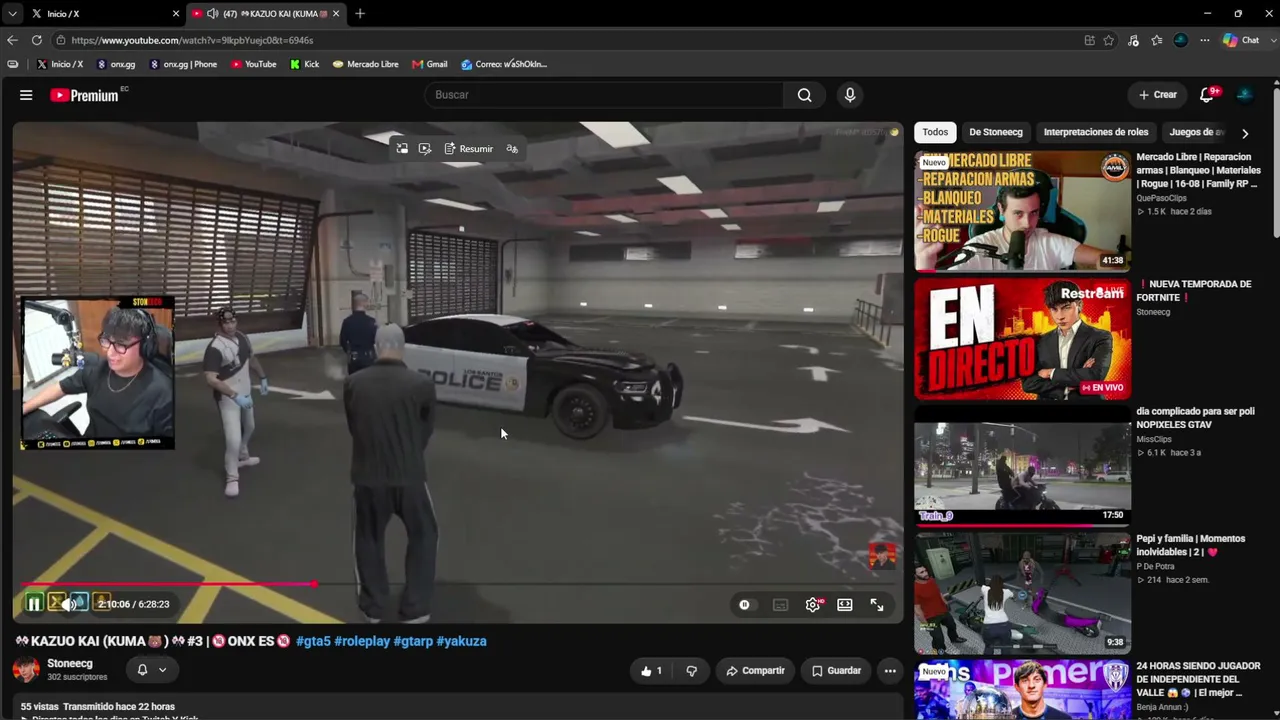The height and width of the screenshot is (720, 1280).
Task: Go back to the previous page
Action: click(x=12, y=40)
